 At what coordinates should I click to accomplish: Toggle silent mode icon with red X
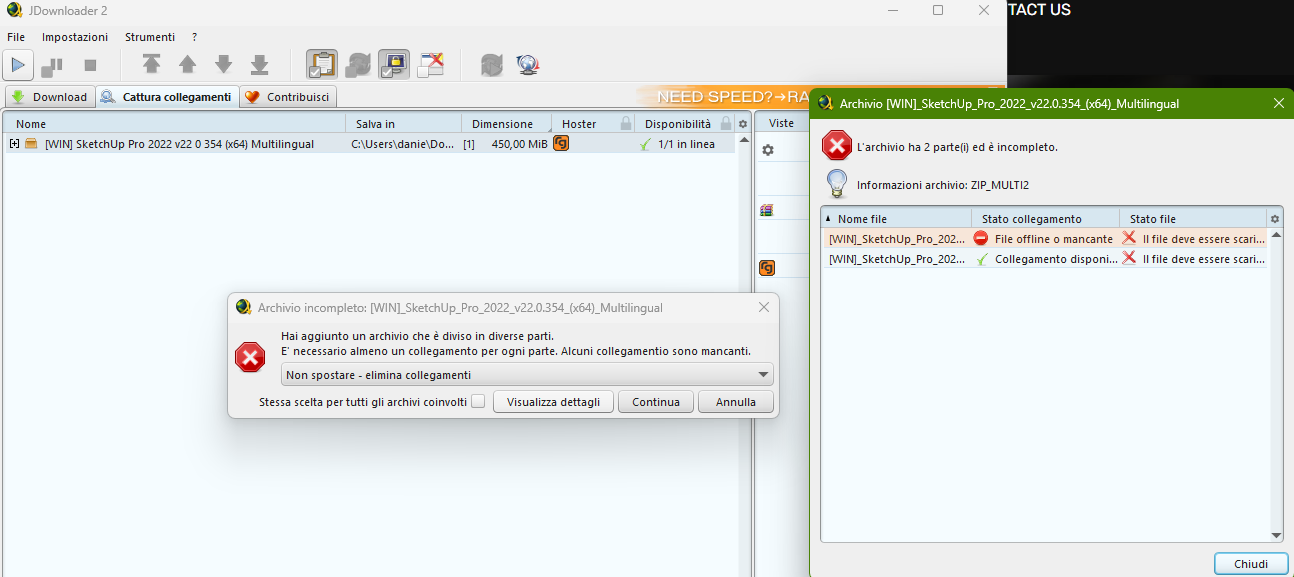click(431, 65)
